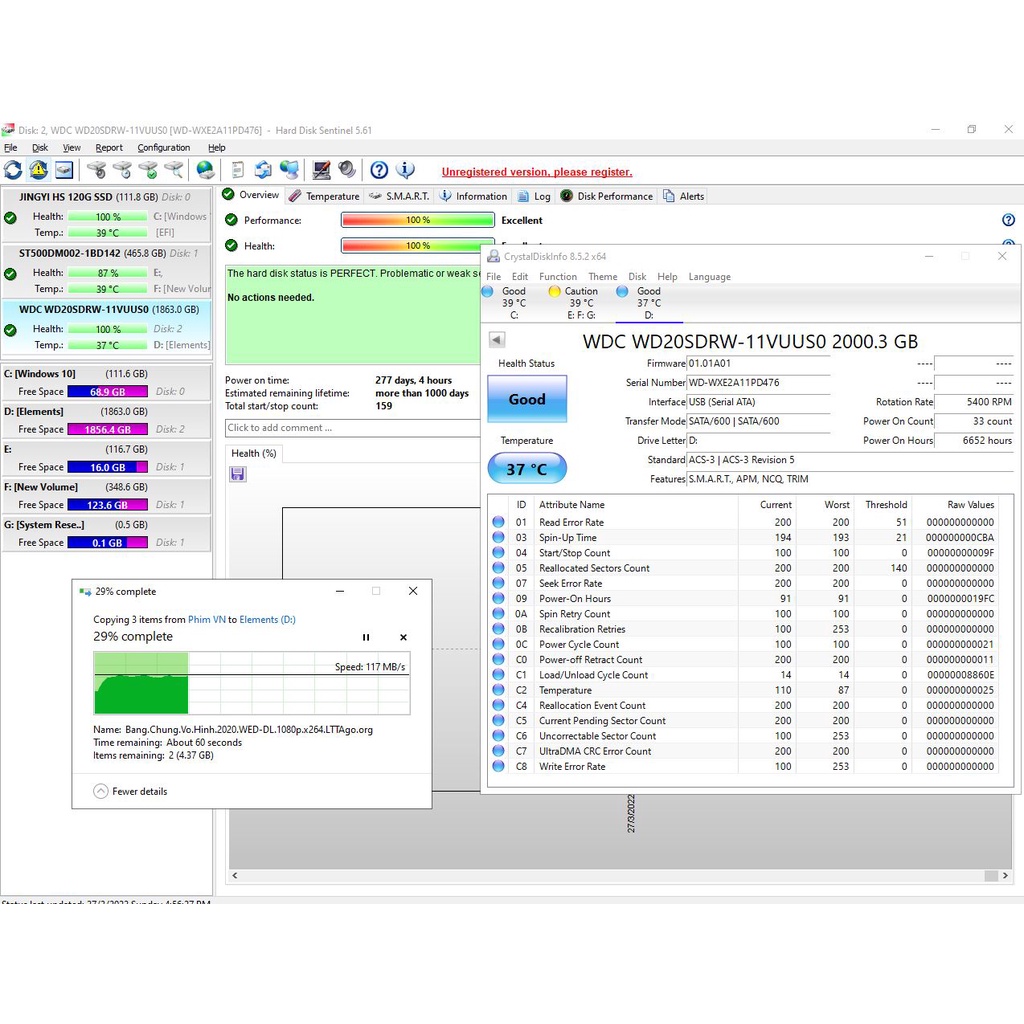Click the blue info 'i' toolbar icon
The height and width of the screenshot is (1024, 1024).
pyautogui.click(x=405, y=170)
